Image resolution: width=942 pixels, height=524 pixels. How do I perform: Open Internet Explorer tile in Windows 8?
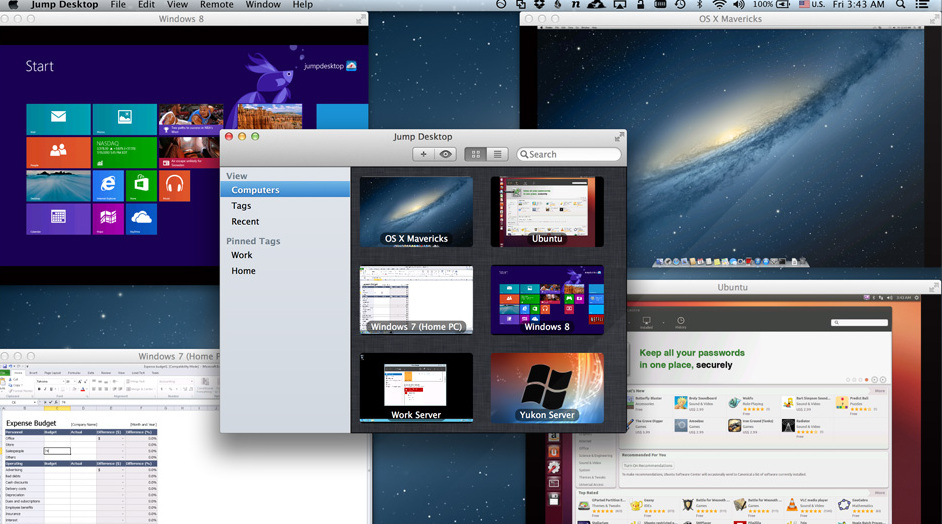coord(108,185)
